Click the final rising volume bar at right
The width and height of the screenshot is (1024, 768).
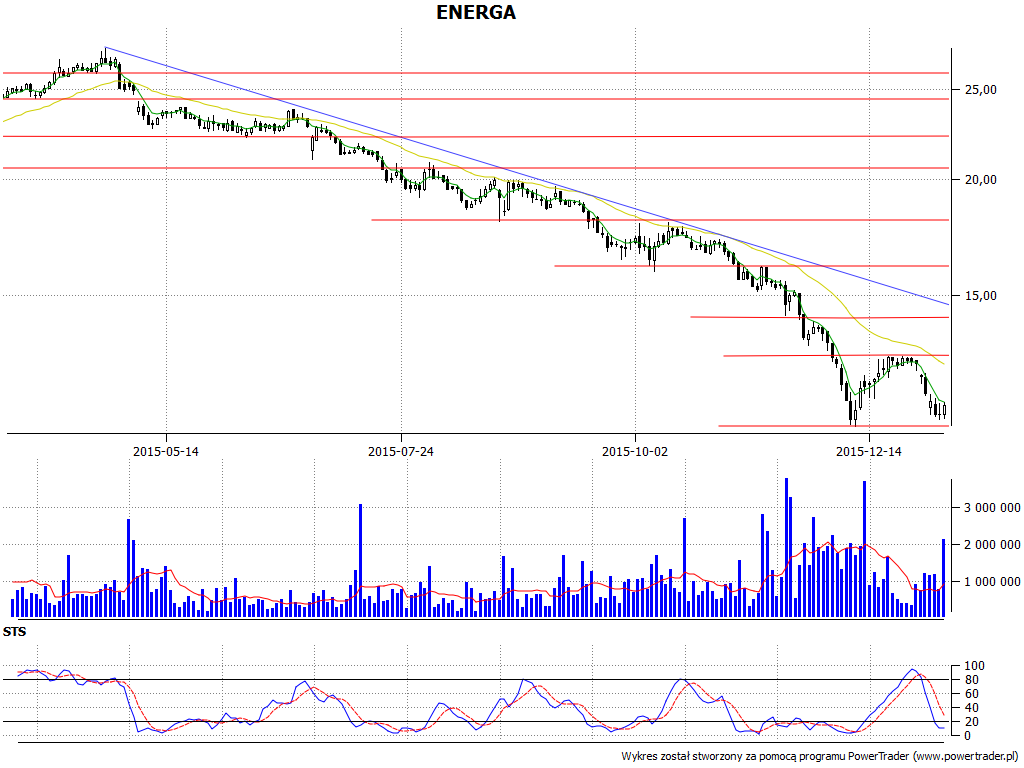click(943, 578)
